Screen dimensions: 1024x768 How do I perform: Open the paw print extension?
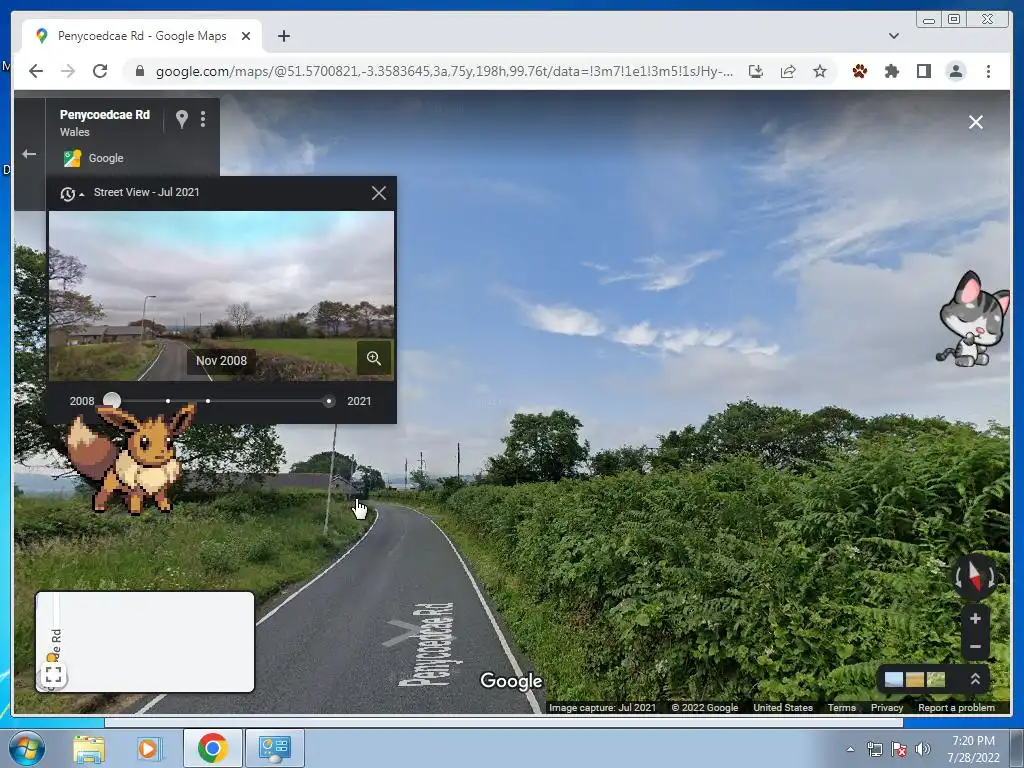point(859,71)
